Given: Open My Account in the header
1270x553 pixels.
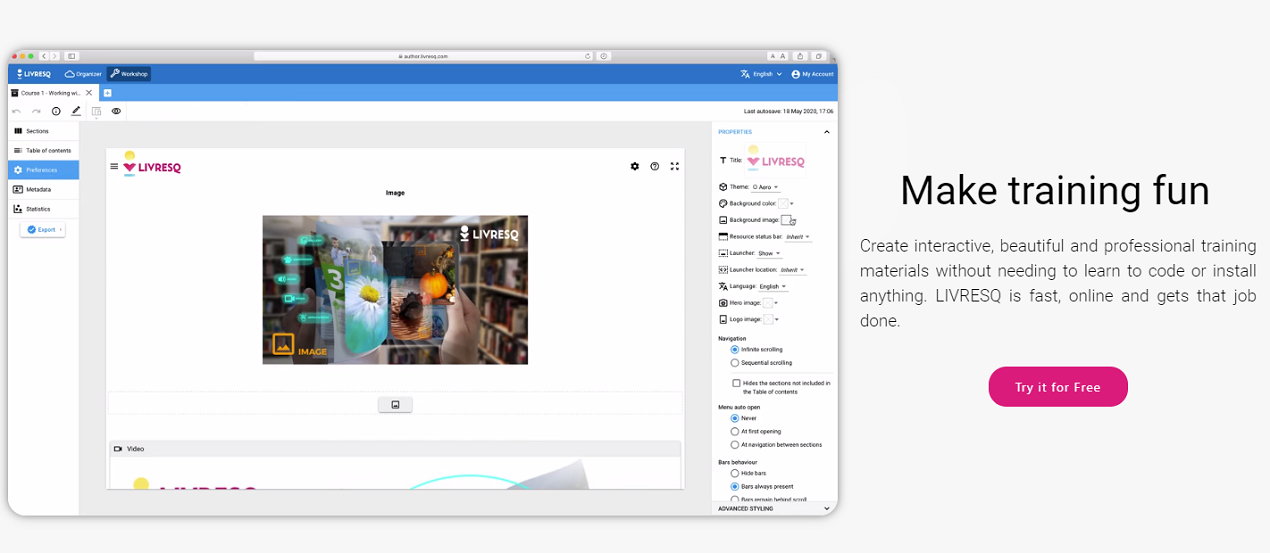Looking at the screenshot, I should pyautogui.click(x=812, y=74).
